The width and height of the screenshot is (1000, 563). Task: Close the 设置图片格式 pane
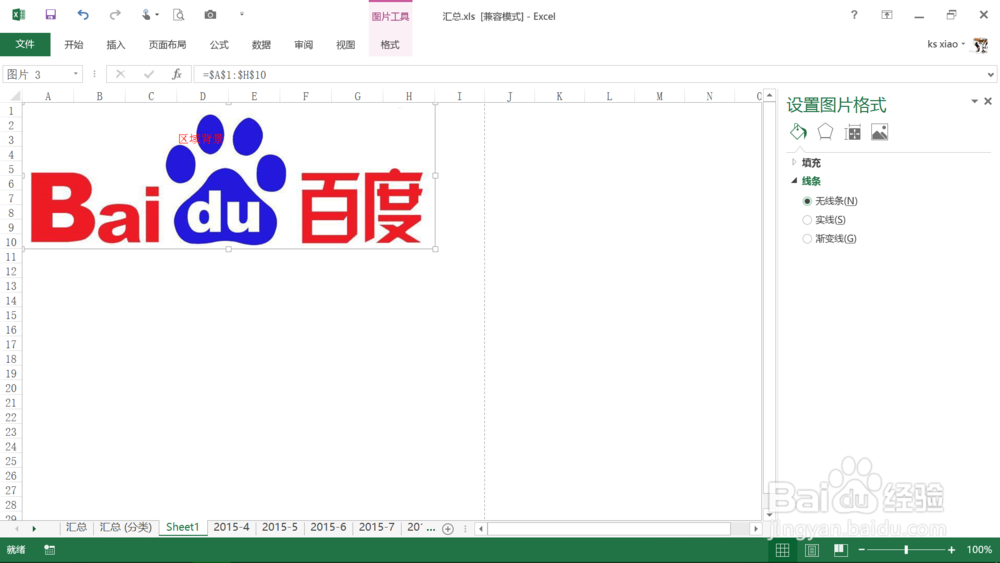[988, 101]
